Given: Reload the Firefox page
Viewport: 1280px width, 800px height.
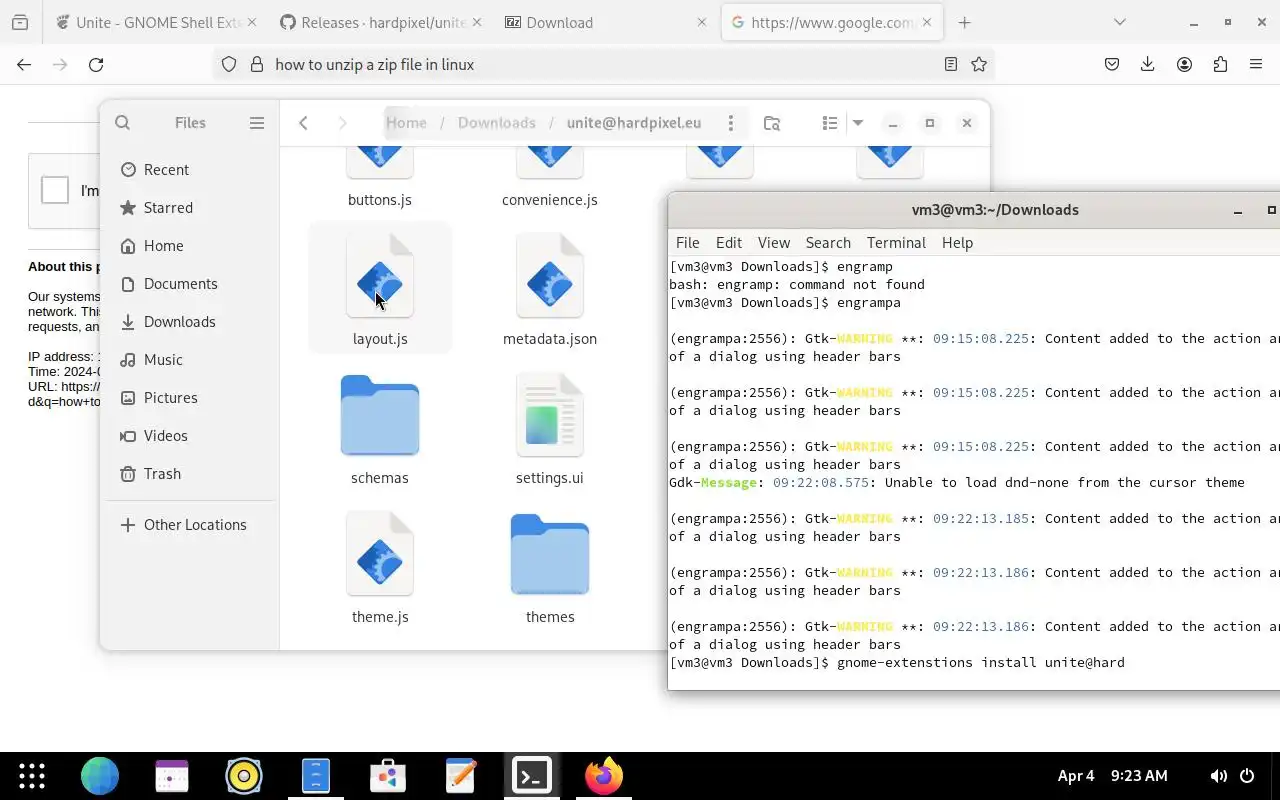Looking at the screenshot, I should (96, 64).
